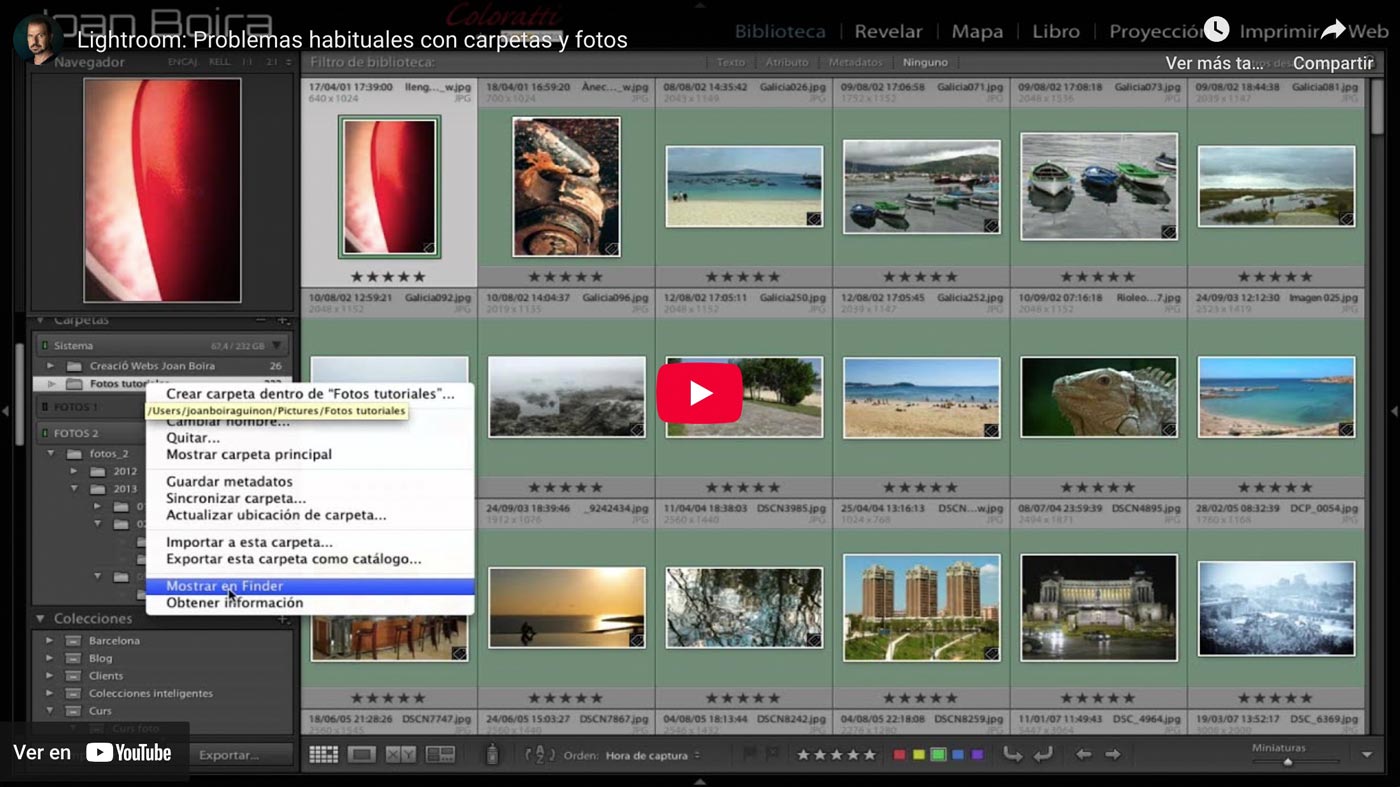This screenshot has height=787, width=1400.
Task: Open the XY Compare view
Action: click(400, 755)
